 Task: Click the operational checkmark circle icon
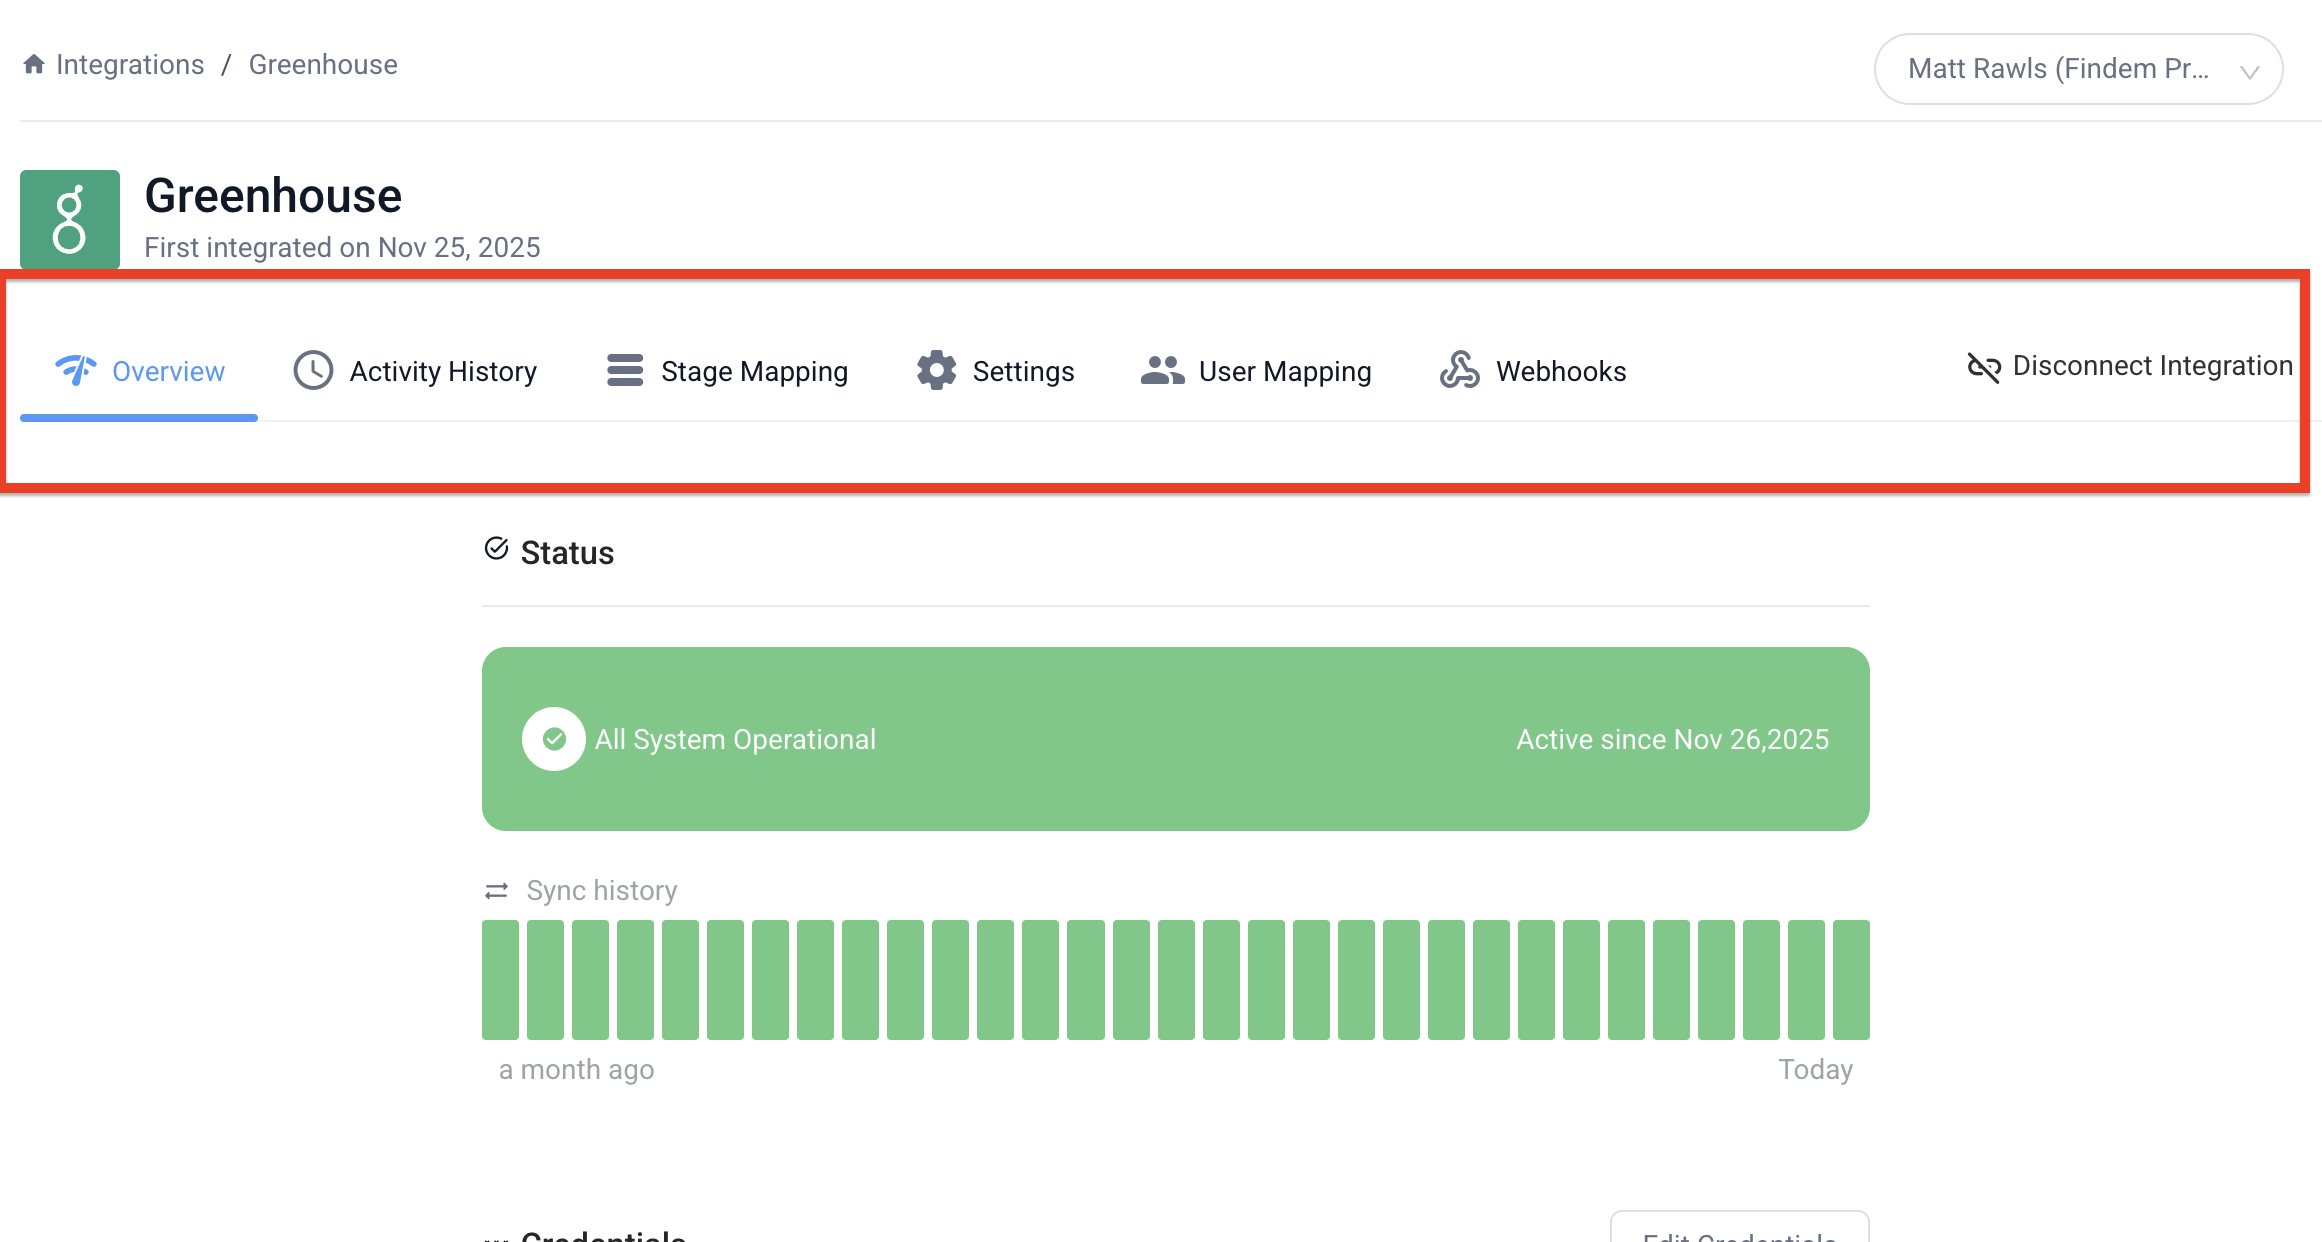pos(554,739)
